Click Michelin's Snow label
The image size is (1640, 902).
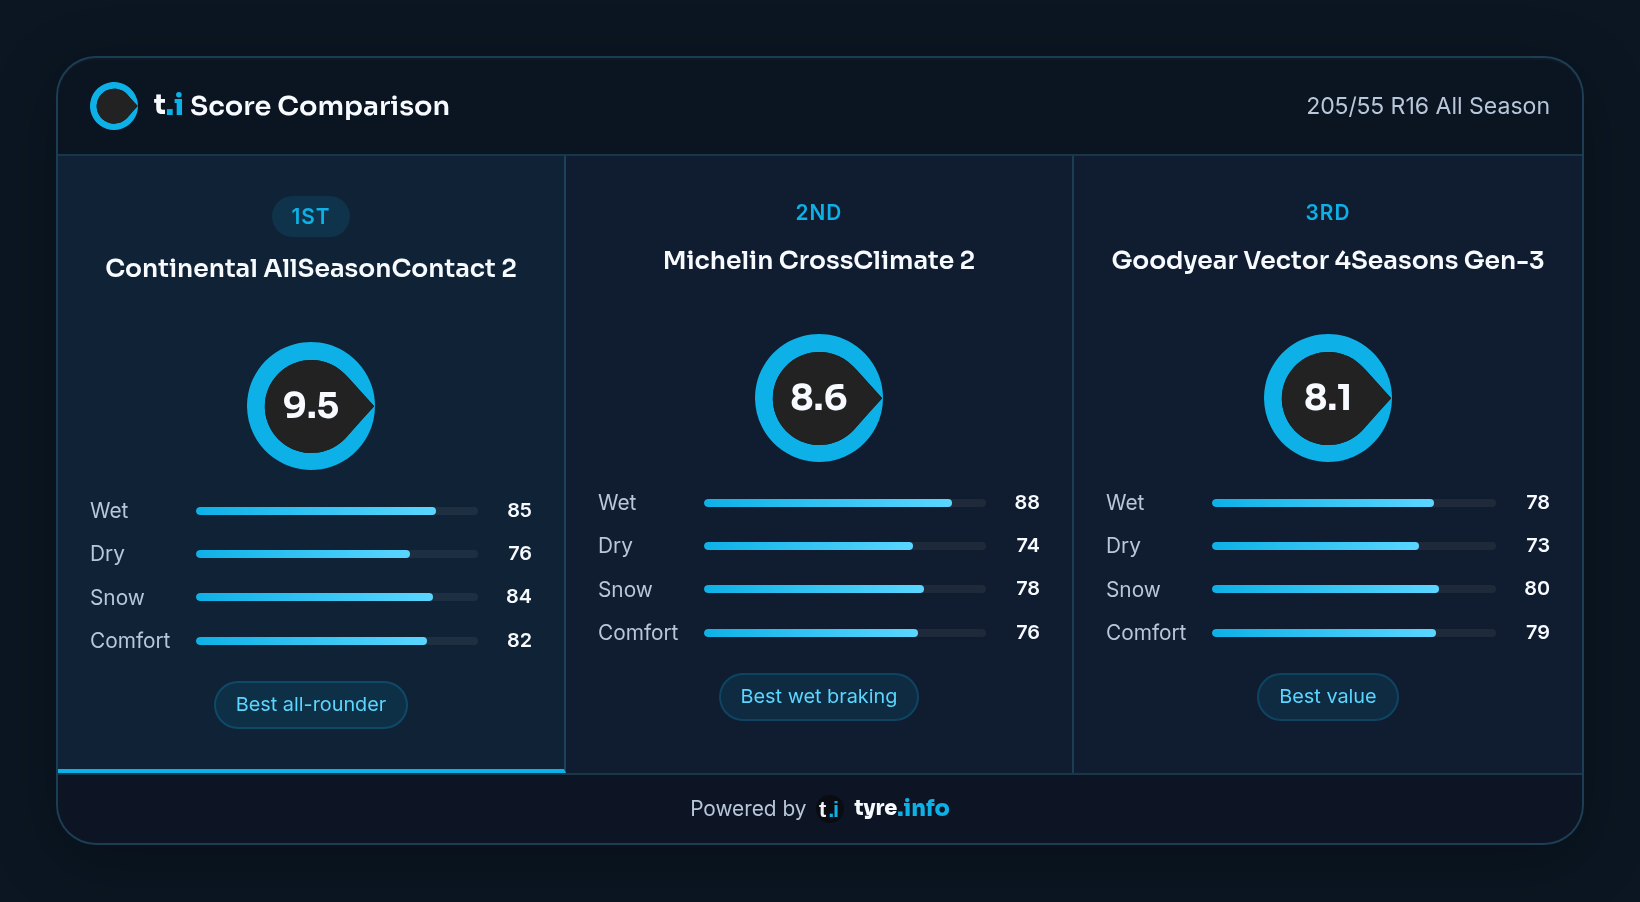(625, 590)
